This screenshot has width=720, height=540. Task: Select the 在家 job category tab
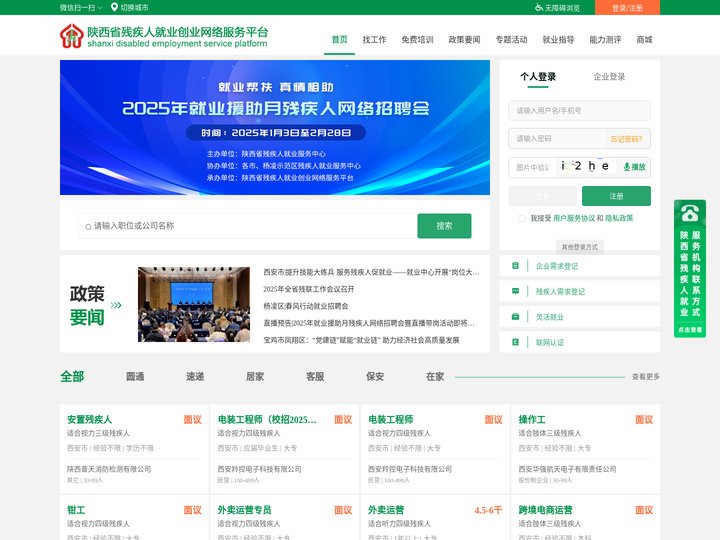tap(435, 377)
